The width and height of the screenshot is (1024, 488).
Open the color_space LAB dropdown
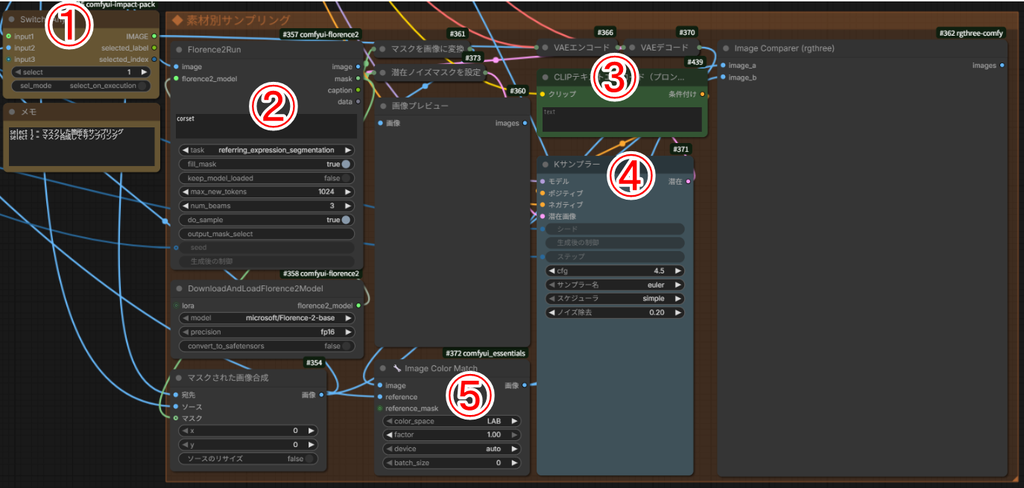coord(452,421)
